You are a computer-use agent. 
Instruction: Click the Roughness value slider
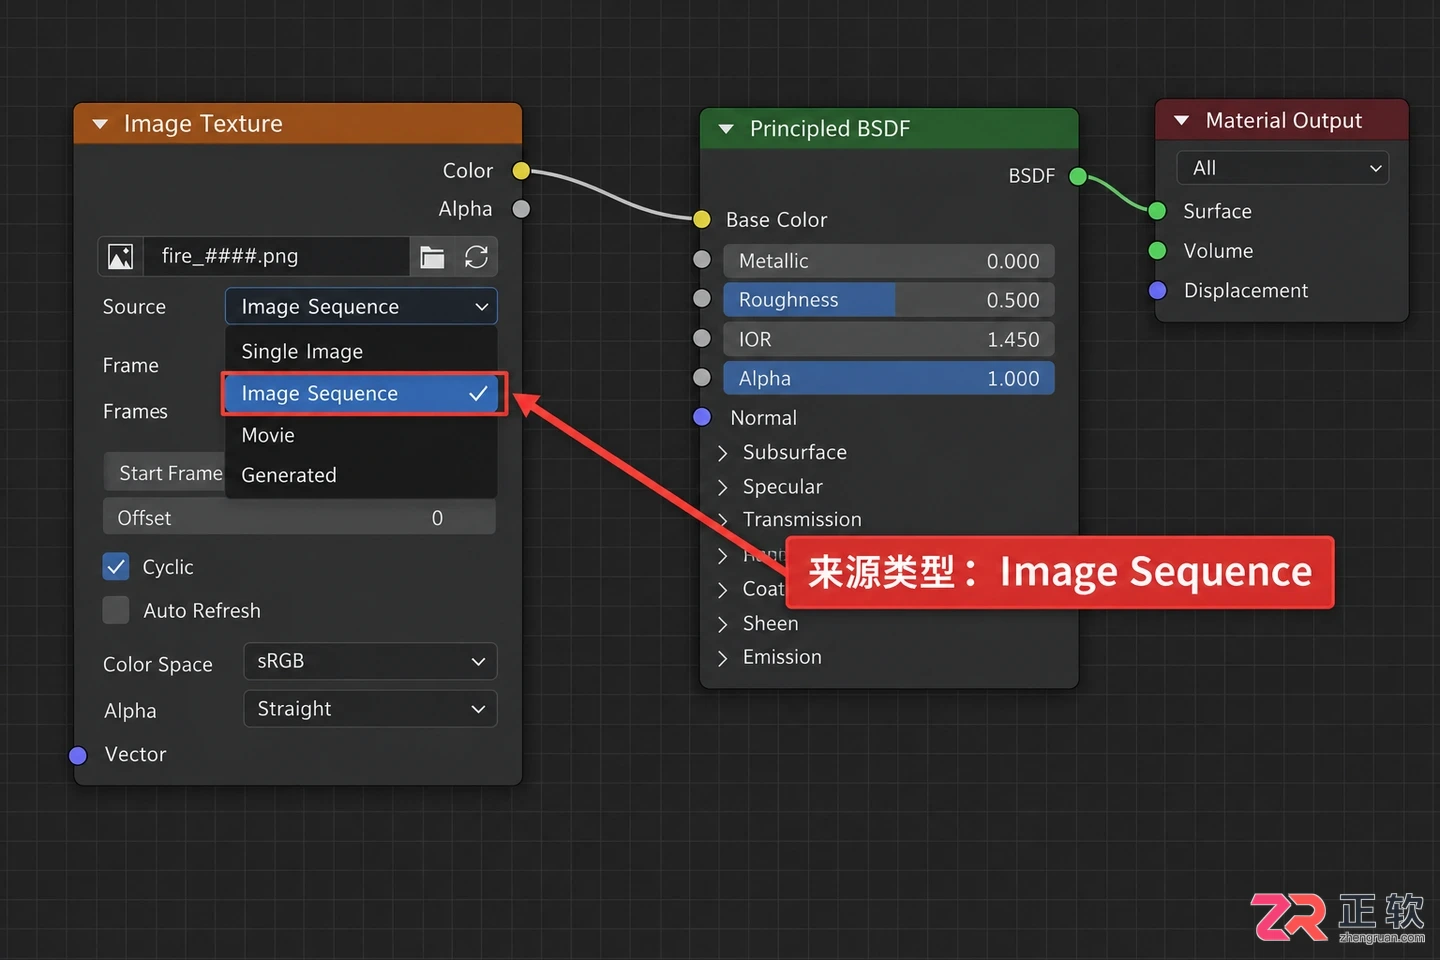889,300
